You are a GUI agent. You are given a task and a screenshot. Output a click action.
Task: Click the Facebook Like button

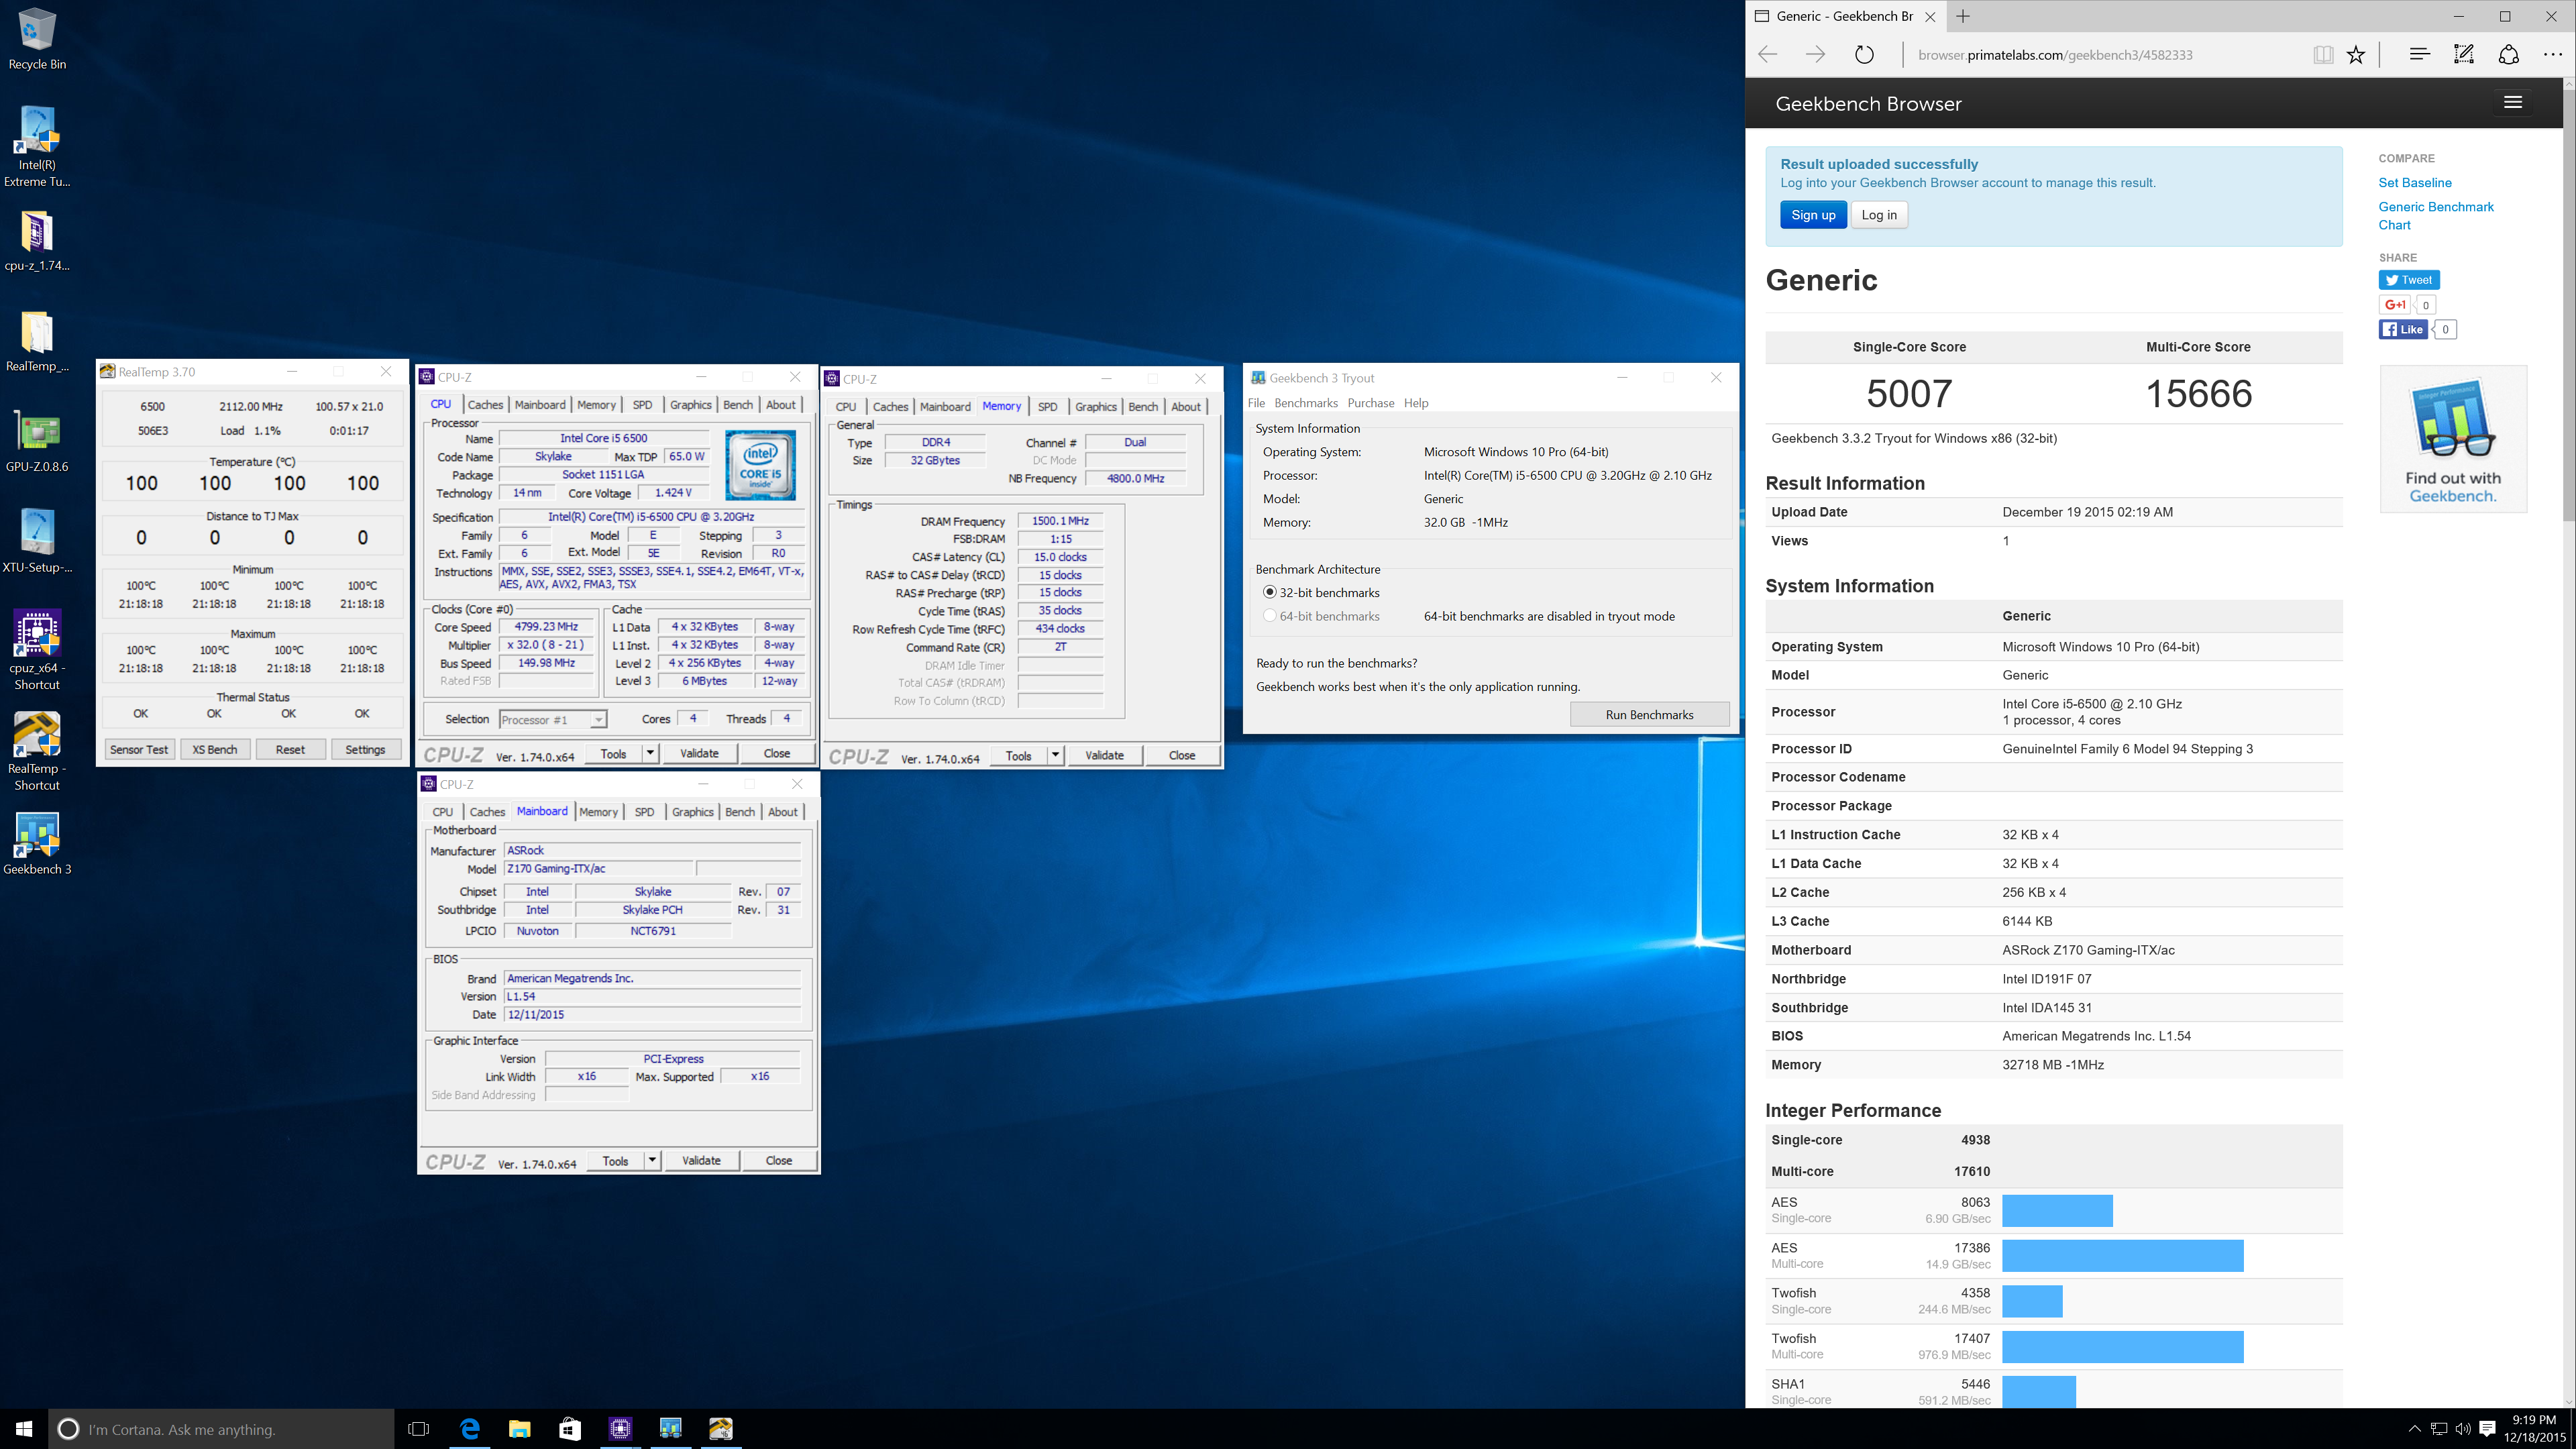click(2403, 329)
